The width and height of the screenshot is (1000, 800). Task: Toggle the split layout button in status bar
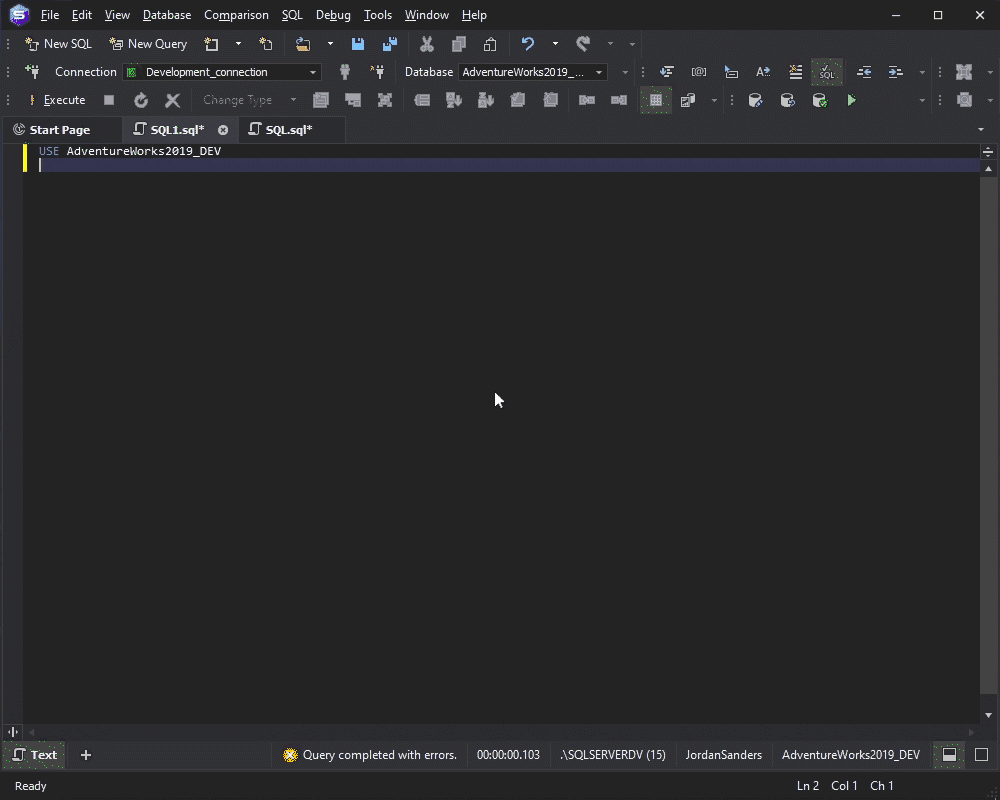point(950,755)
